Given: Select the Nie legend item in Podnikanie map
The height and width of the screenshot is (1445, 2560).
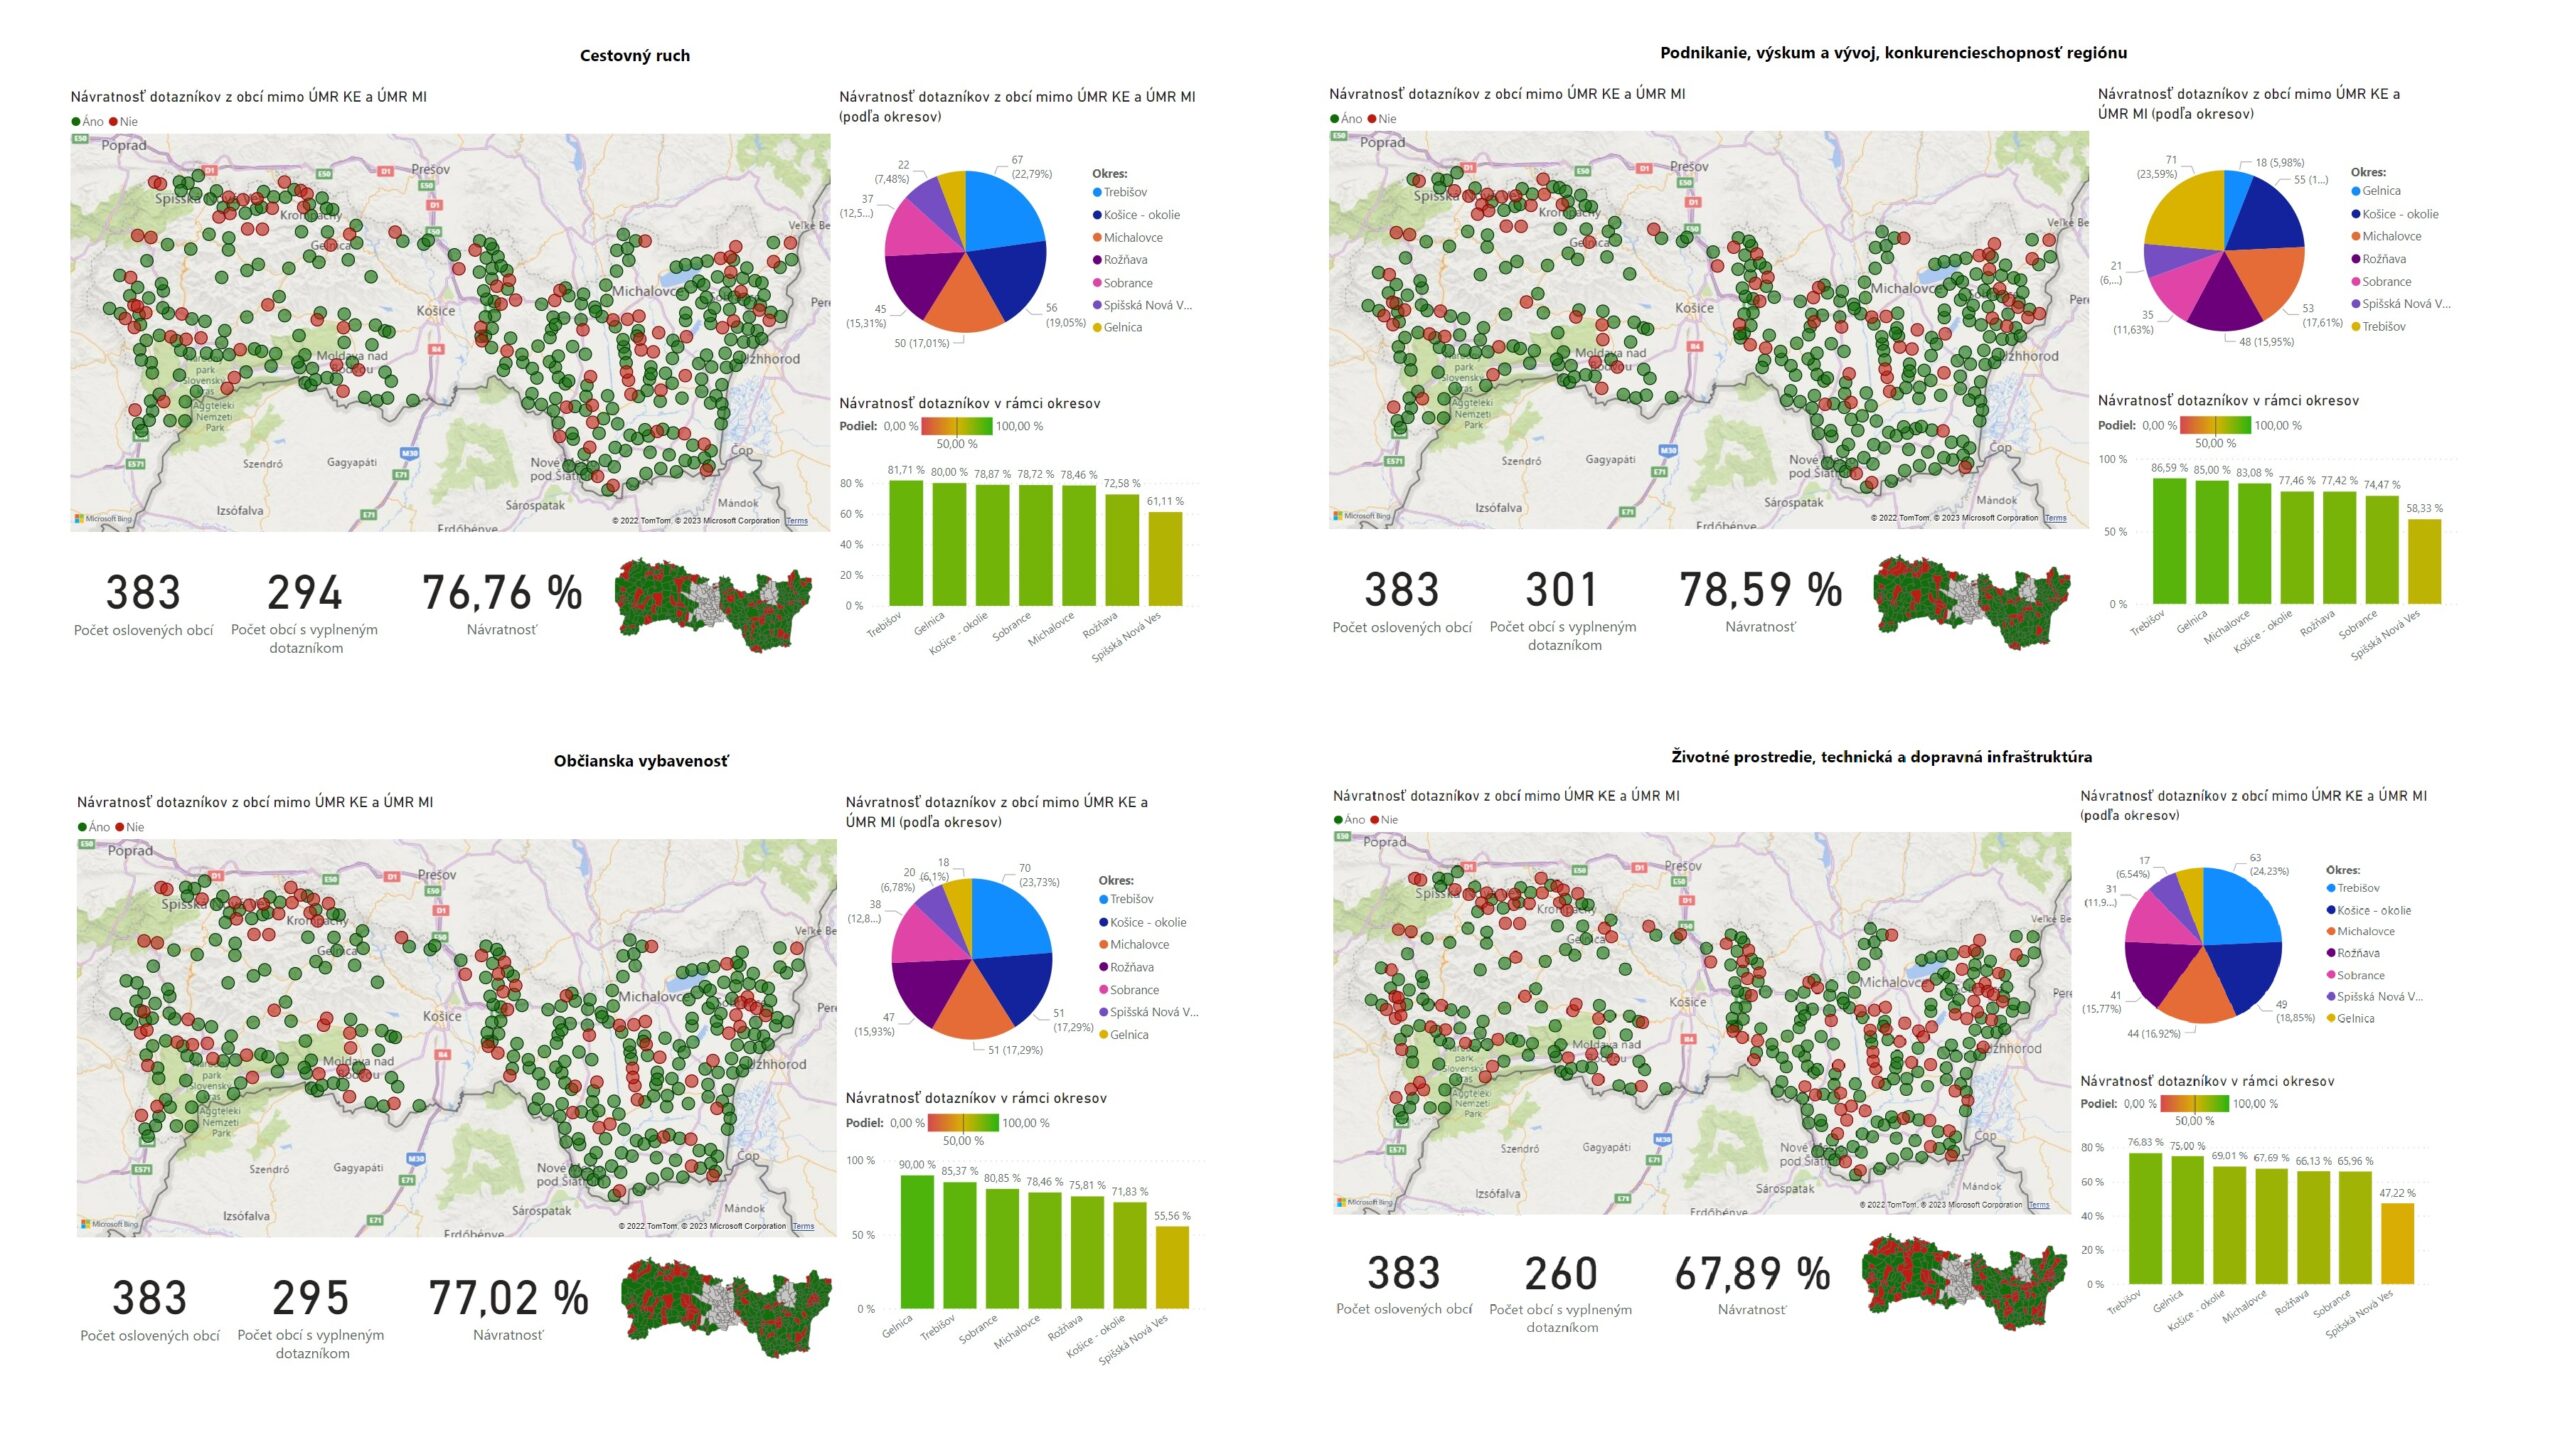Looking at the screenshot, I should pyautogui.click(x=1382, y=119).
